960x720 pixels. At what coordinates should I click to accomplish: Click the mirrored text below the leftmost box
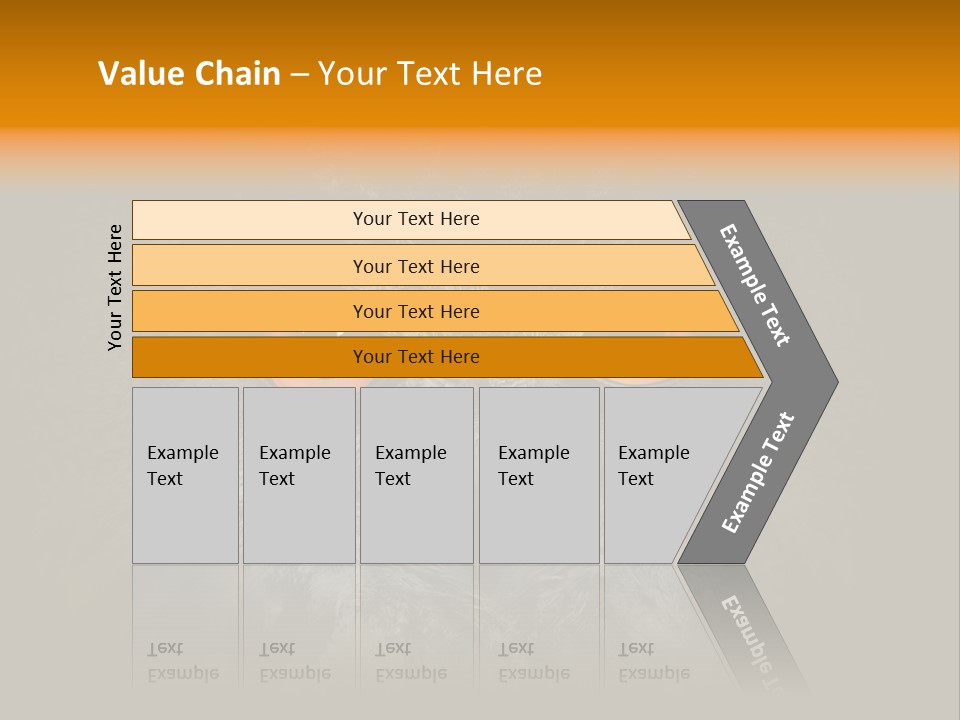coord(182,661)
